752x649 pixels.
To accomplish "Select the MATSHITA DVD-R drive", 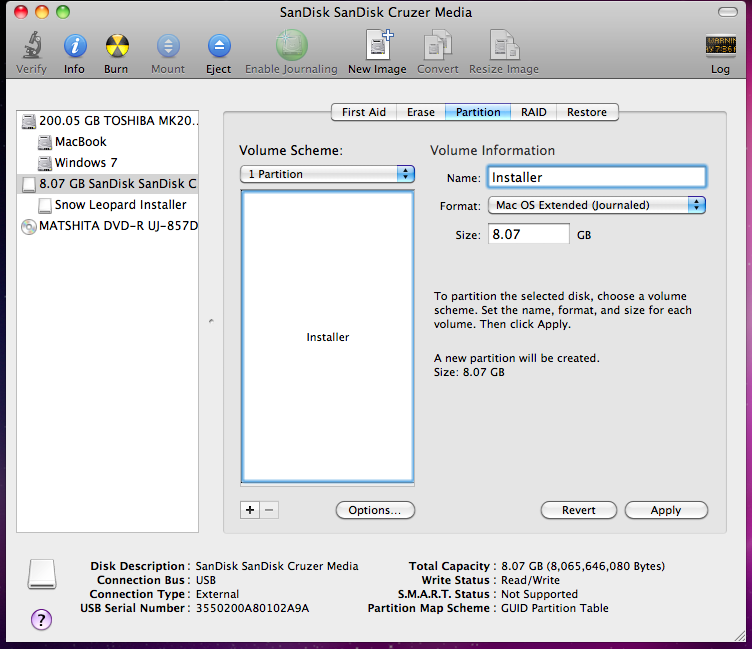I will 108,226.
